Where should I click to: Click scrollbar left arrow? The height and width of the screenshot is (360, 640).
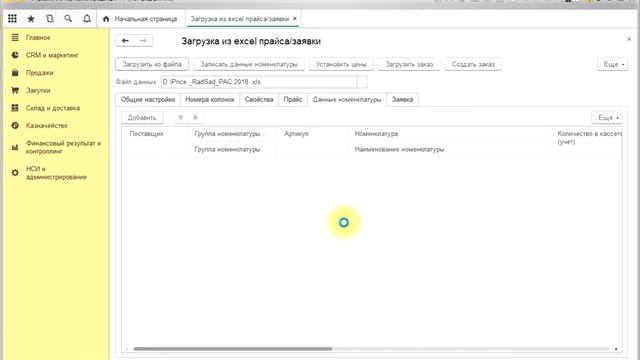127,349
